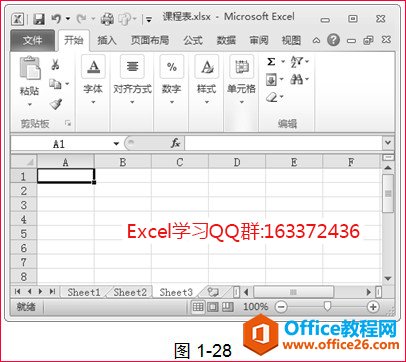Viewport: 406px width, 362px height.
Task: Click the Cut scissors icon
Action: click(x=55, y=64)
